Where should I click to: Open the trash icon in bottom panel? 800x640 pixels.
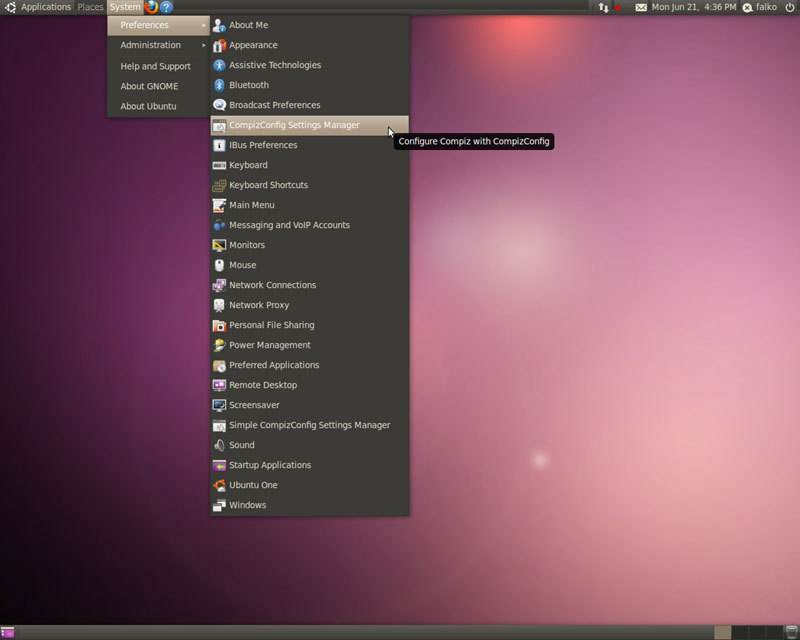(x=791, y=632)
